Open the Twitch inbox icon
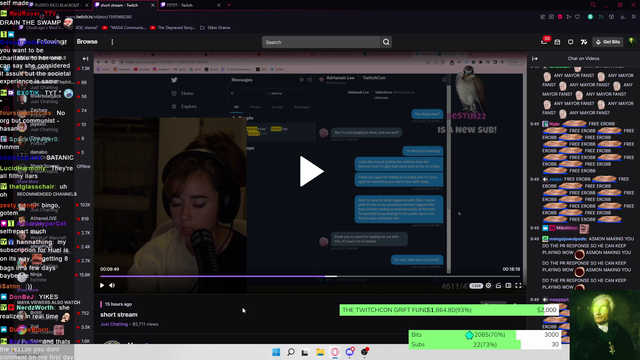This screenshot has height=360, width=640. [557, 42]
